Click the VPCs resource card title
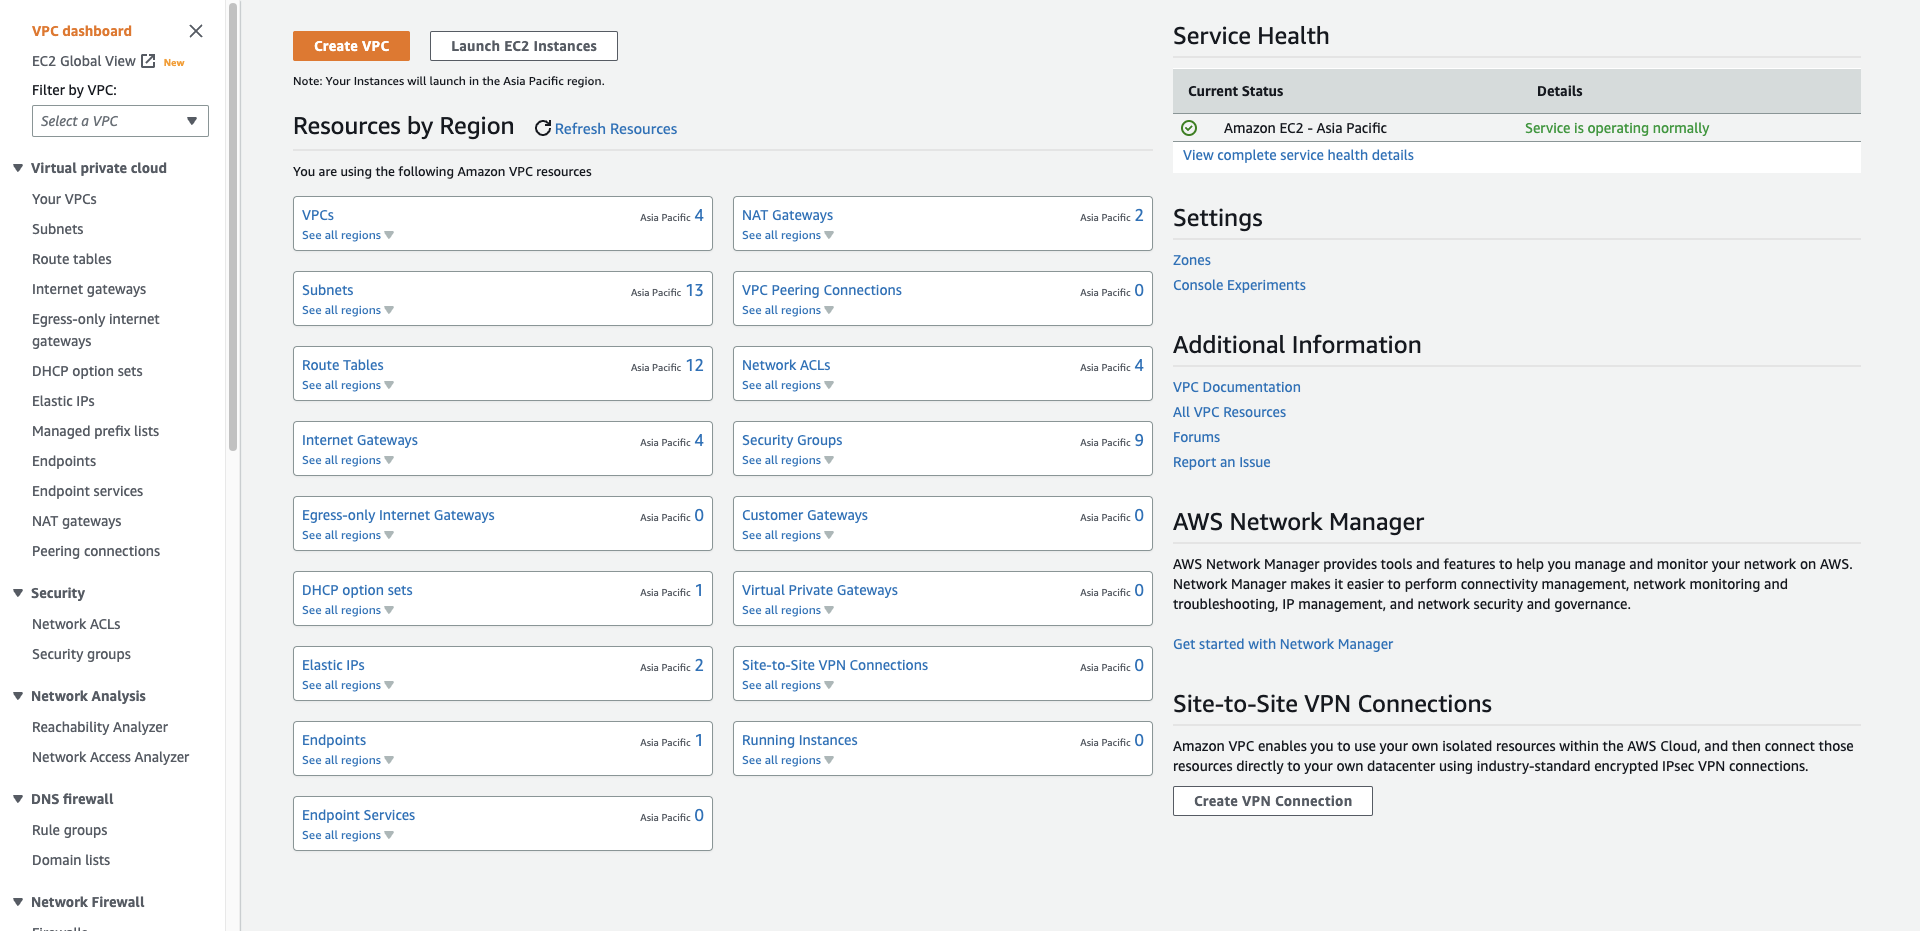 pos(318,215)
